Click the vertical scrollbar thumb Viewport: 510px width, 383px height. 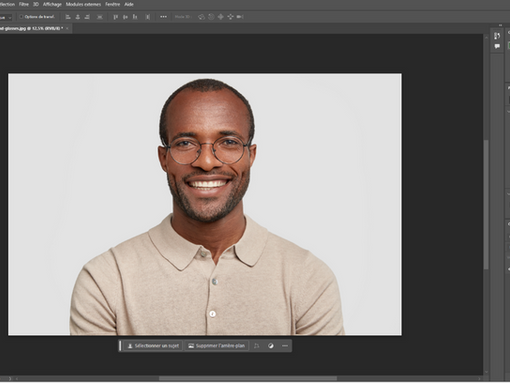pyautogui.click(x=486, y=204)
